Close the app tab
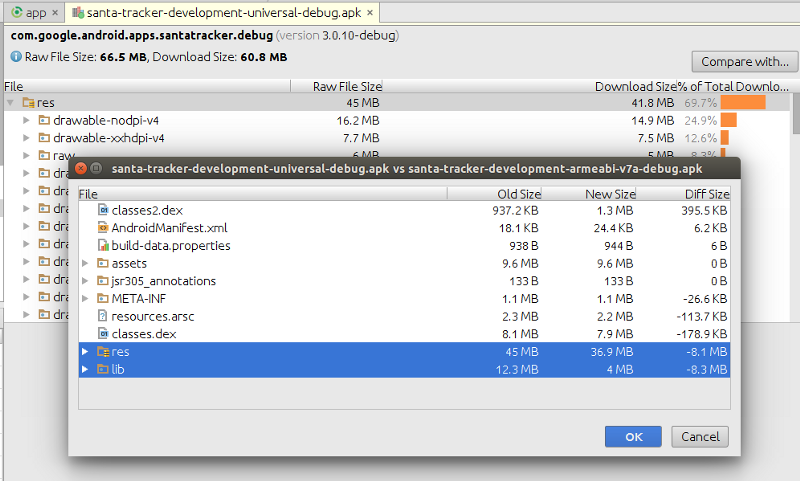The width and height of the screenshot is (800, 481). click(55, 13)
